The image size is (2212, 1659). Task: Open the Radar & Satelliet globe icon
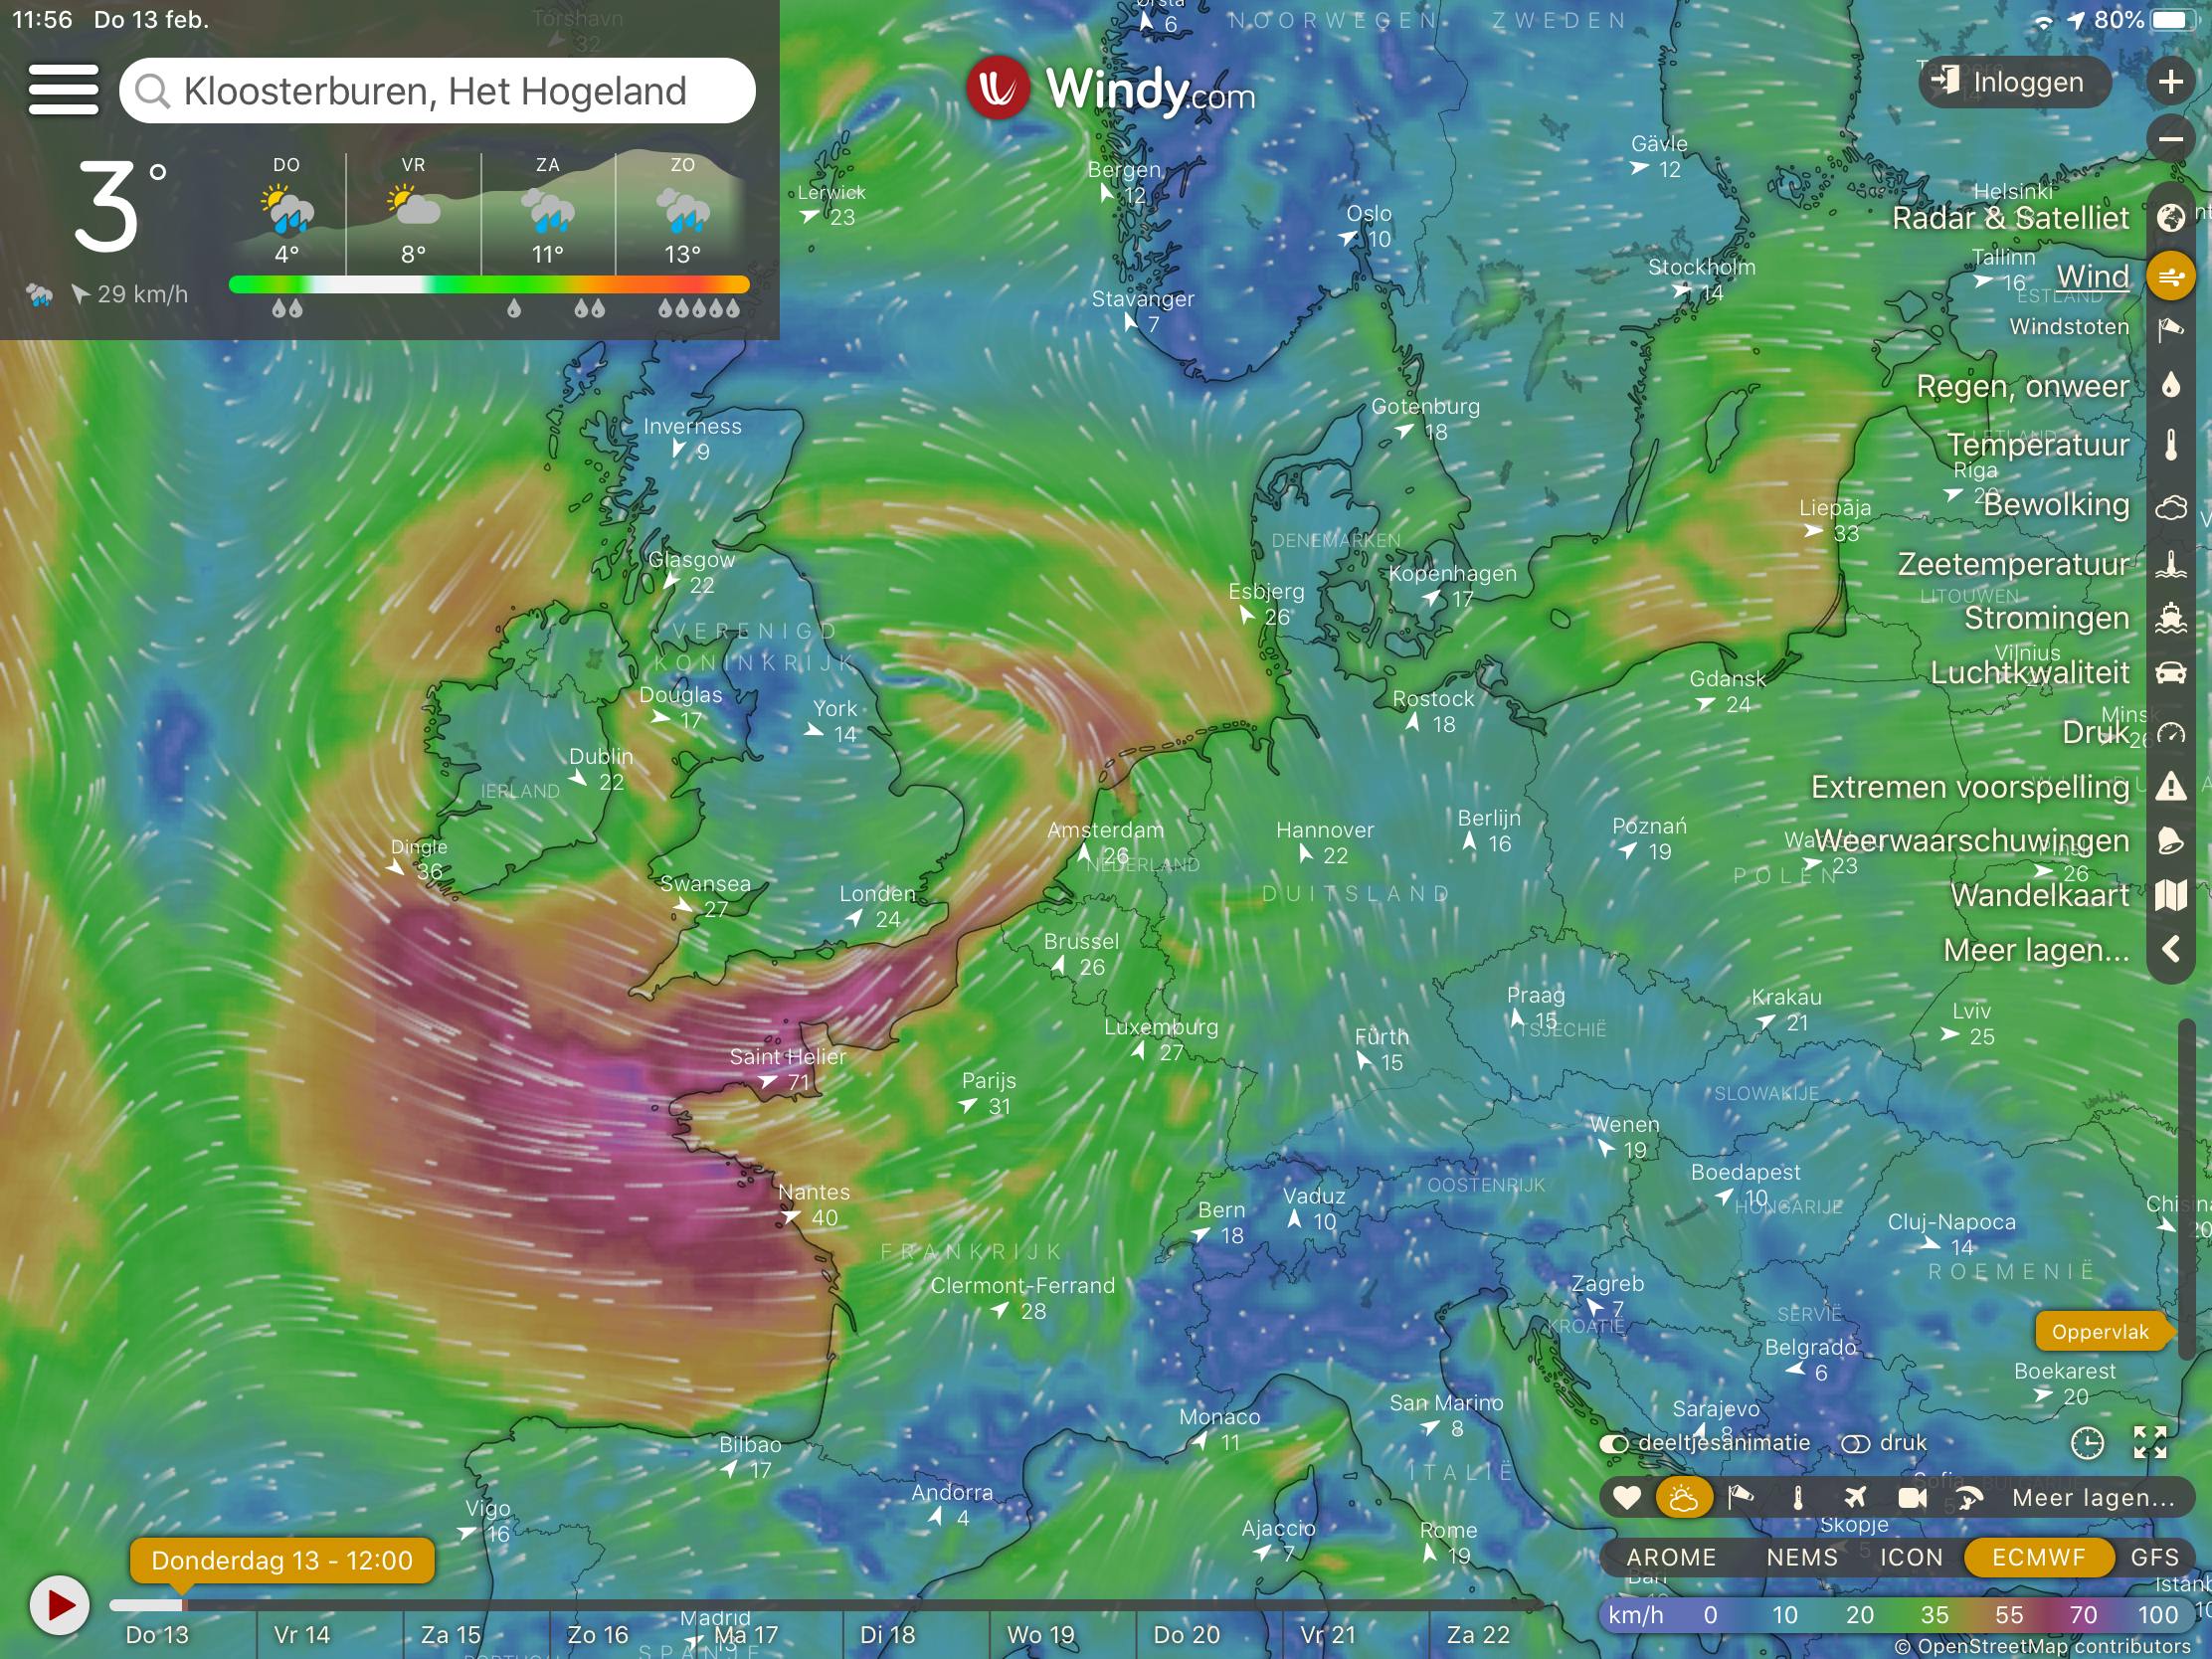[x=2172, y=218]
